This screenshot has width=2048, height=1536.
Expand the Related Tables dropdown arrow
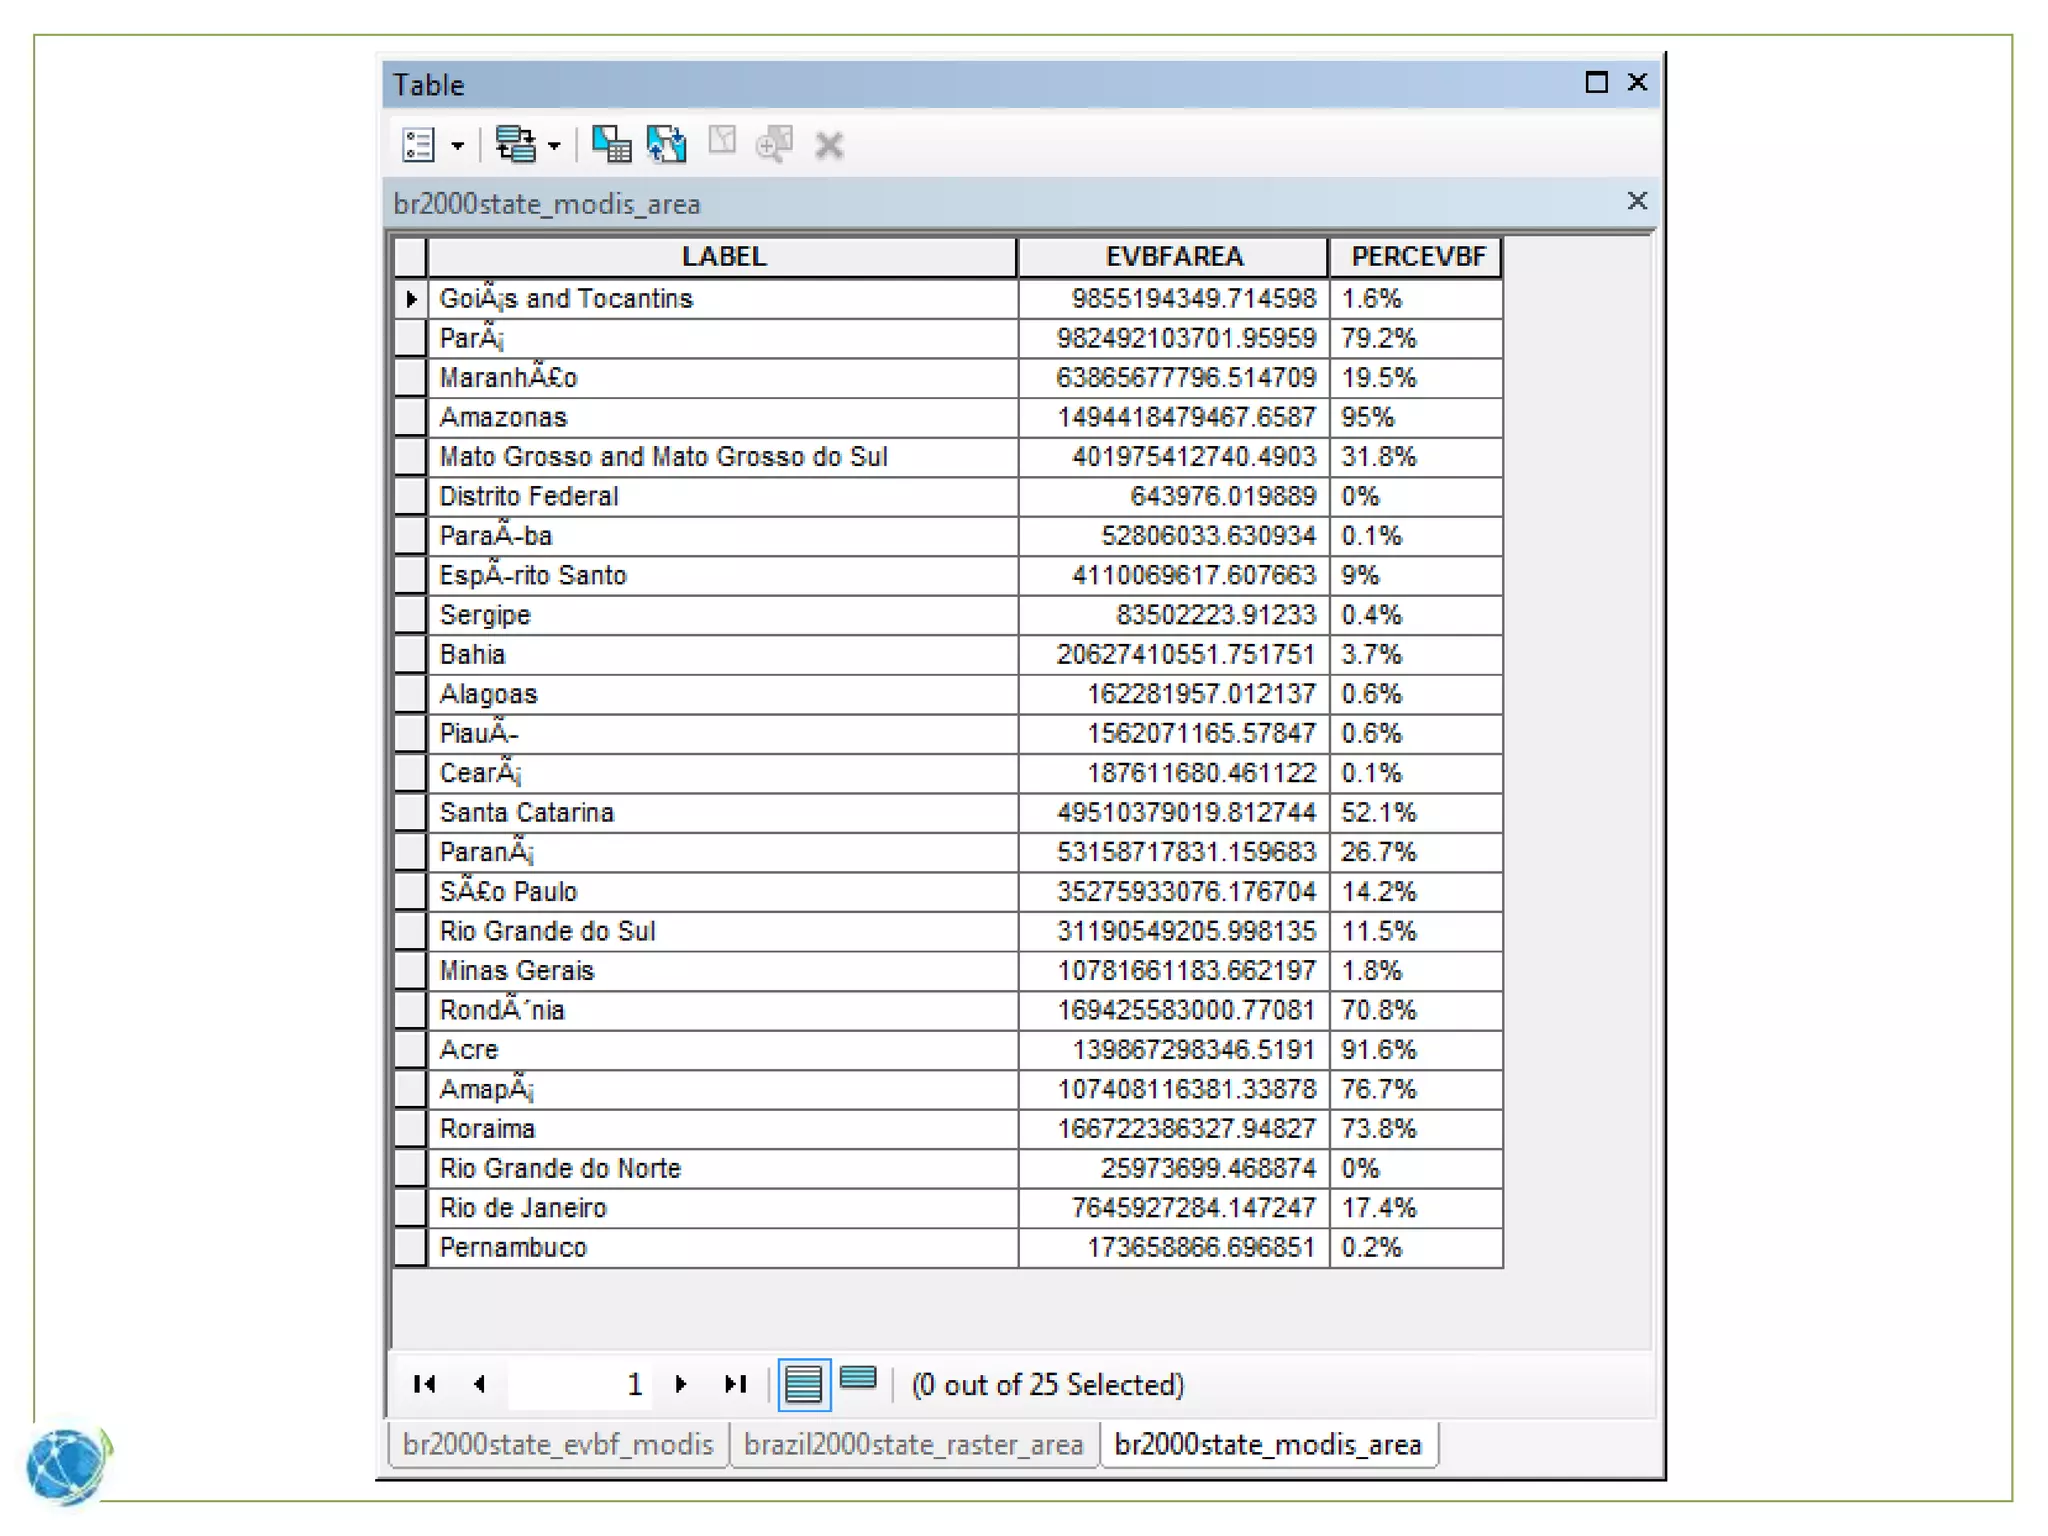(555, 146)
